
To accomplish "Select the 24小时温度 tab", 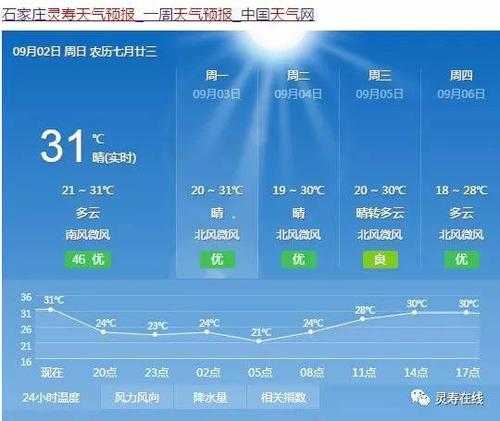I will click(51, 397).
